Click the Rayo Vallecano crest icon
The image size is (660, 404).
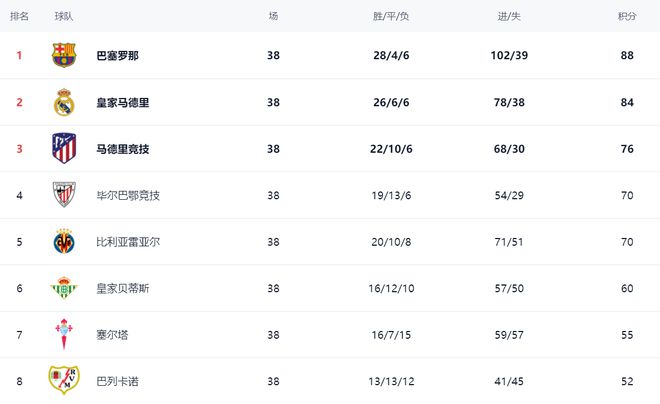click(x=64, y=380)
